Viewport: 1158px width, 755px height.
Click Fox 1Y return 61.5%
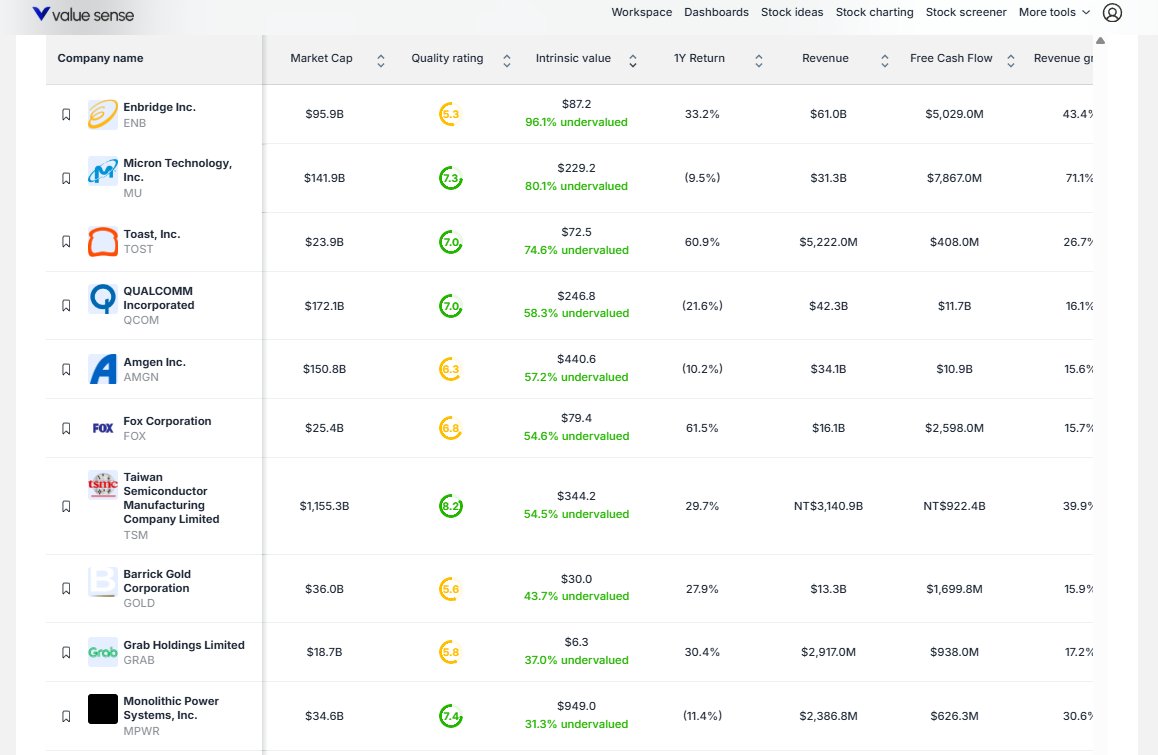702,428
